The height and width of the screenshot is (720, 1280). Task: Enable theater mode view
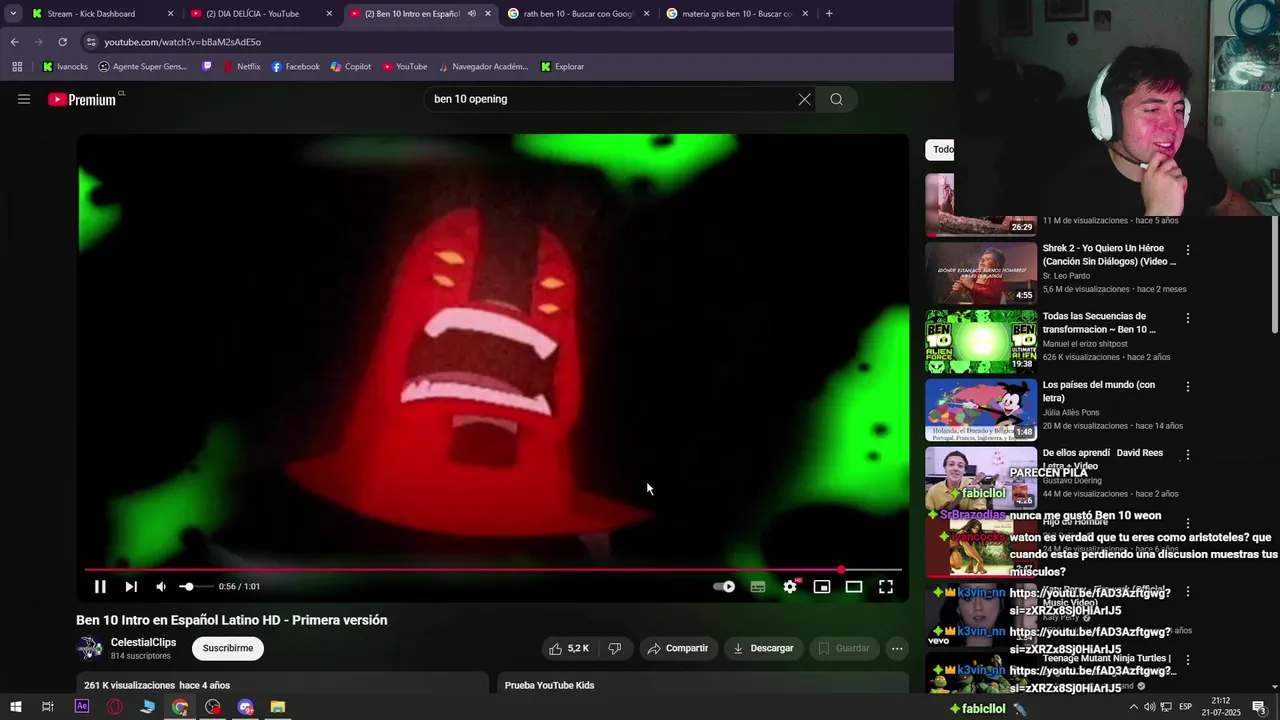pos(854,587)
